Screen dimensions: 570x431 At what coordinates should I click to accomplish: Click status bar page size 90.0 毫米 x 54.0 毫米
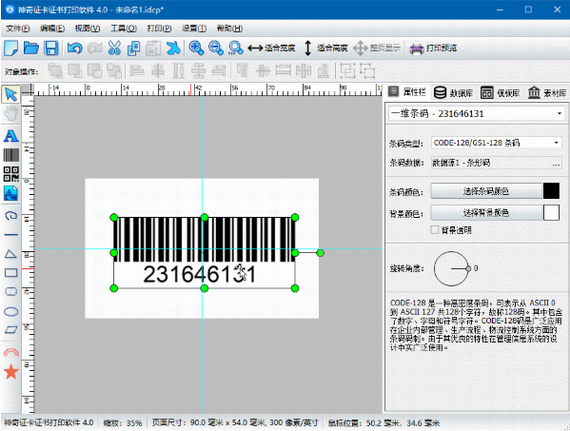[x=235, y=423]
